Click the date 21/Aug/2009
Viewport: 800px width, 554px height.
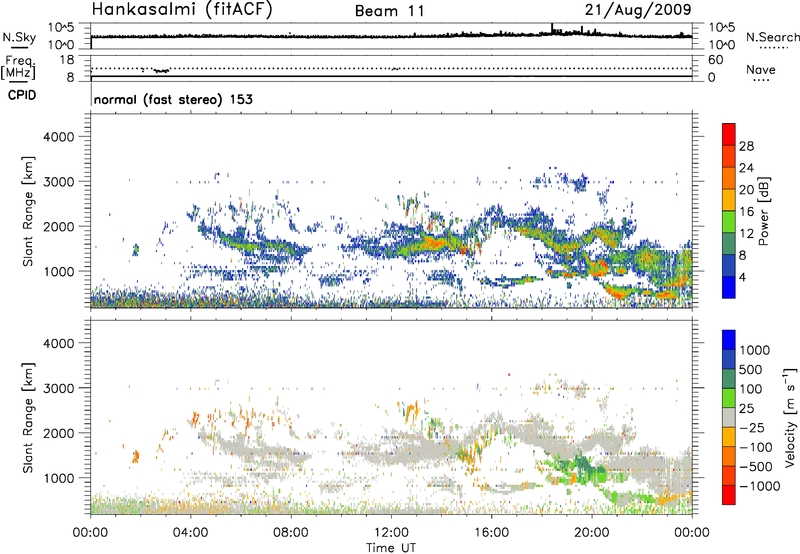tap(638, 9)
